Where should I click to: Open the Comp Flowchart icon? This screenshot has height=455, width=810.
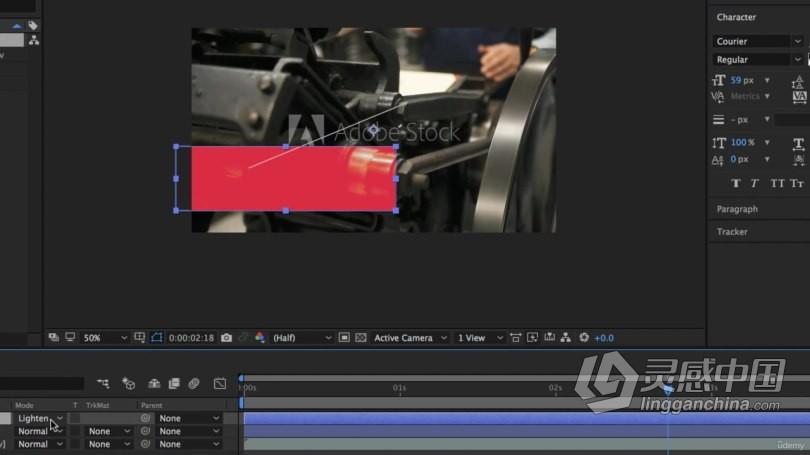tap(566, 338)
